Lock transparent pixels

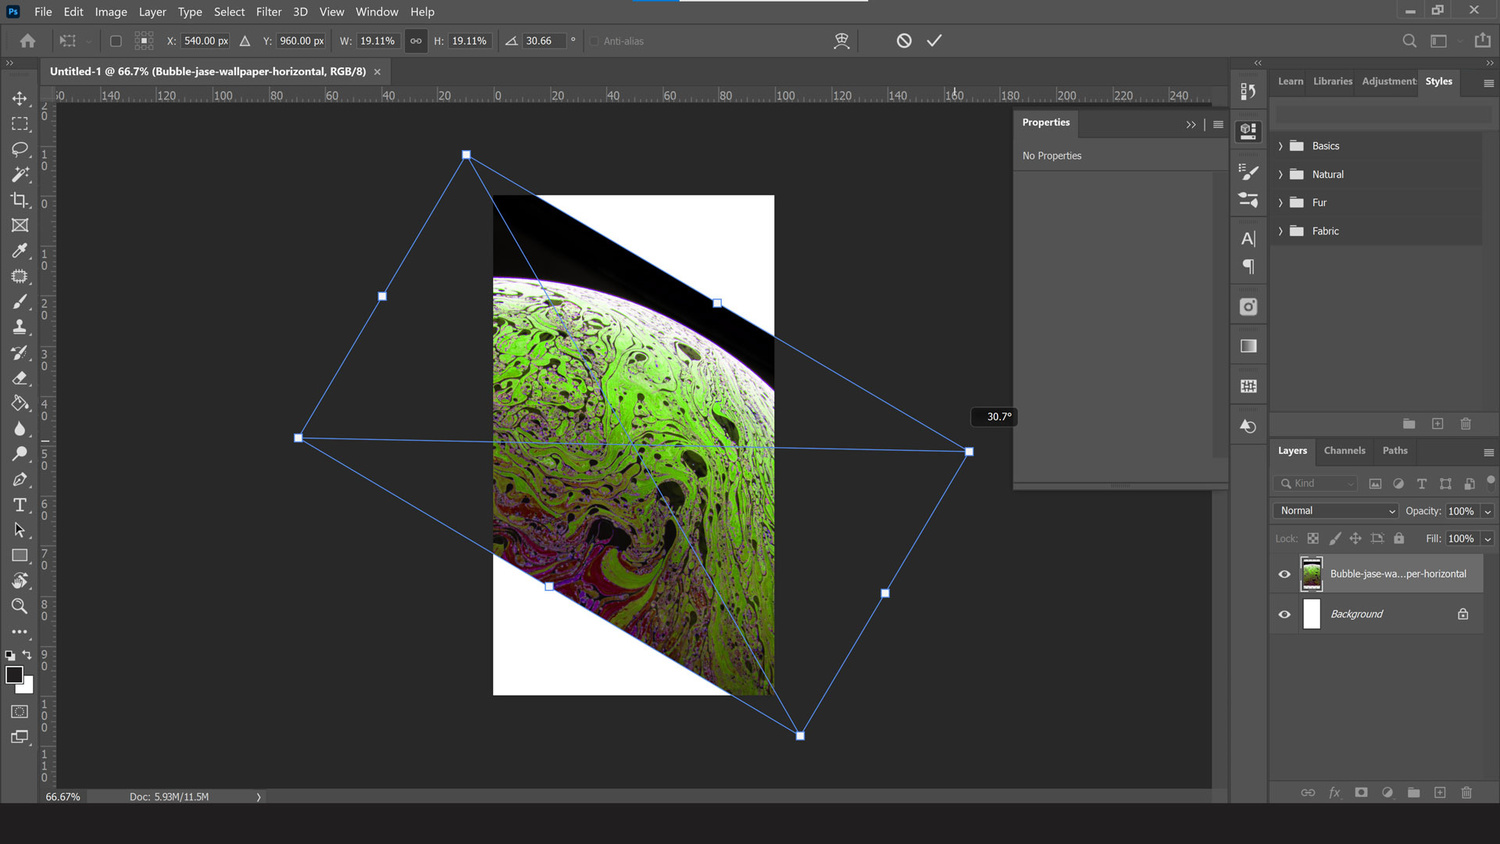click(x=1313, y=538)
